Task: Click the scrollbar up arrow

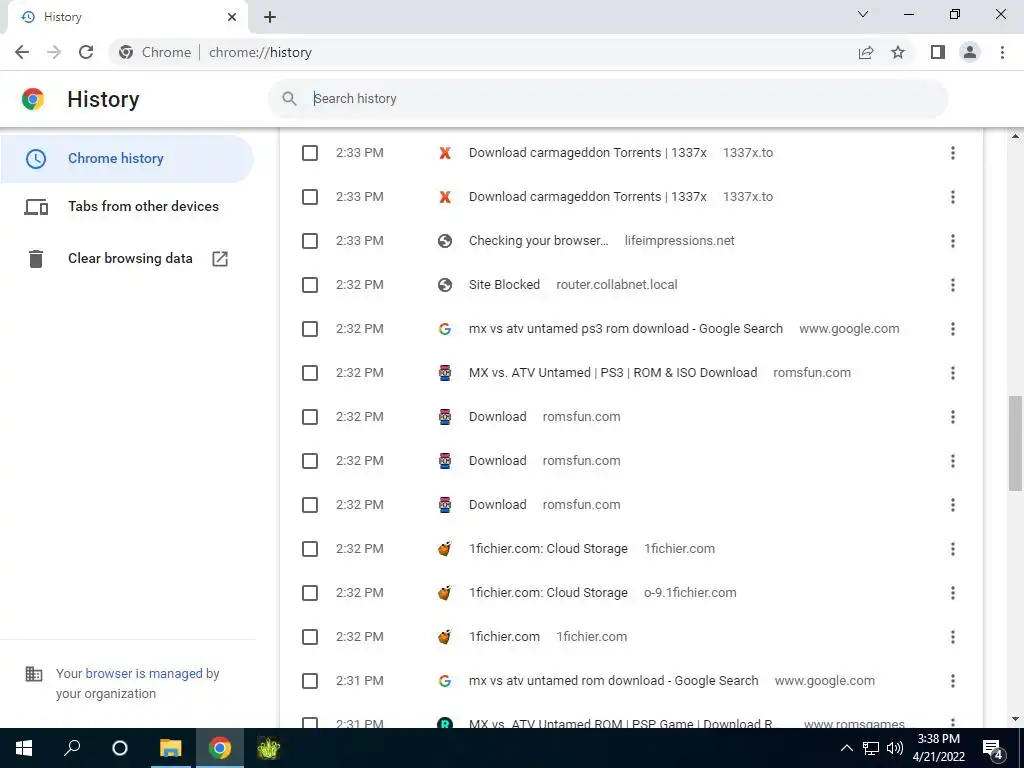Action: [1015, 136]
